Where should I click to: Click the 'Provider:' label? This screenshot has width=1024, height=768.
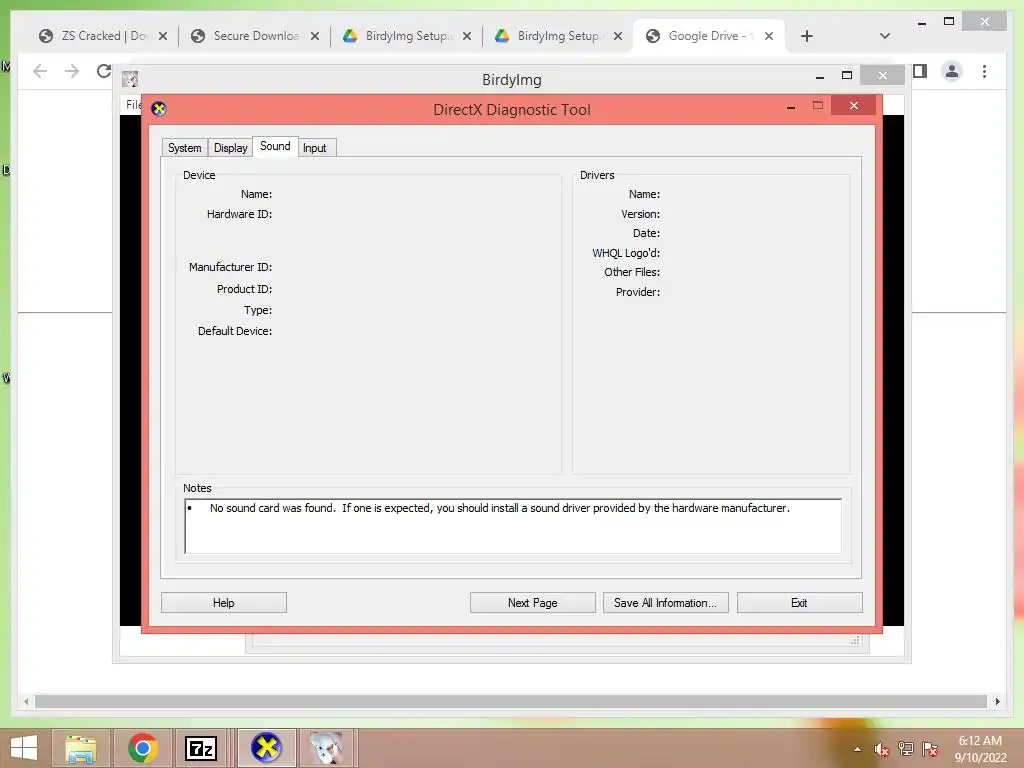point(637,292)
